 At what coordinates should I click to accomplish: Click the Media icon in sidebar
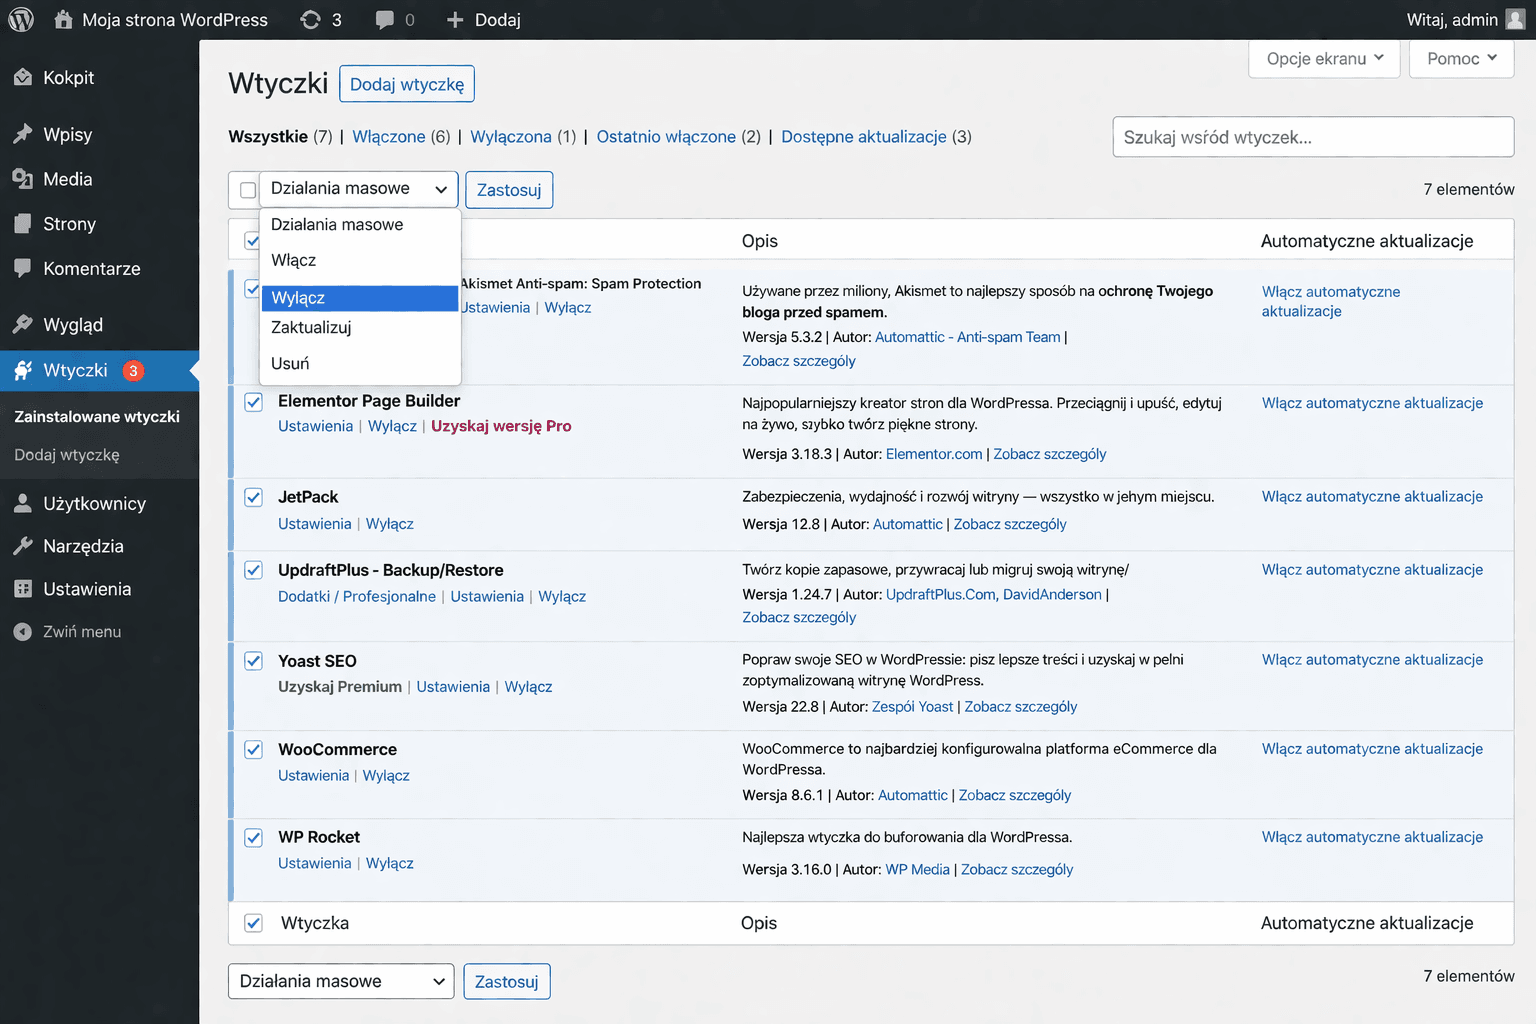[x=23, y=179]
